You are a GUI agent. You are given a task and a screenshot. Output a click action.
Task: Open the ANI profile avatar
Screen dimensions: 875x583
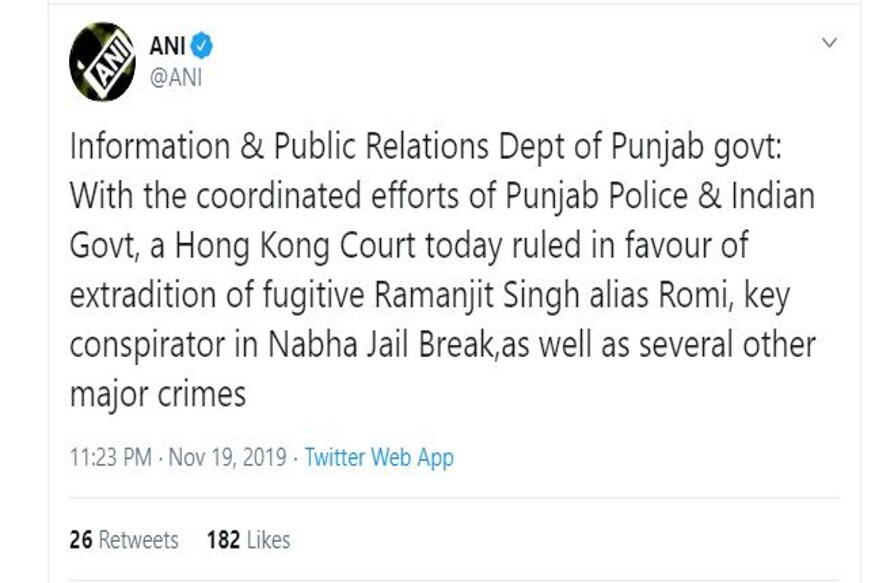(102, 61)
